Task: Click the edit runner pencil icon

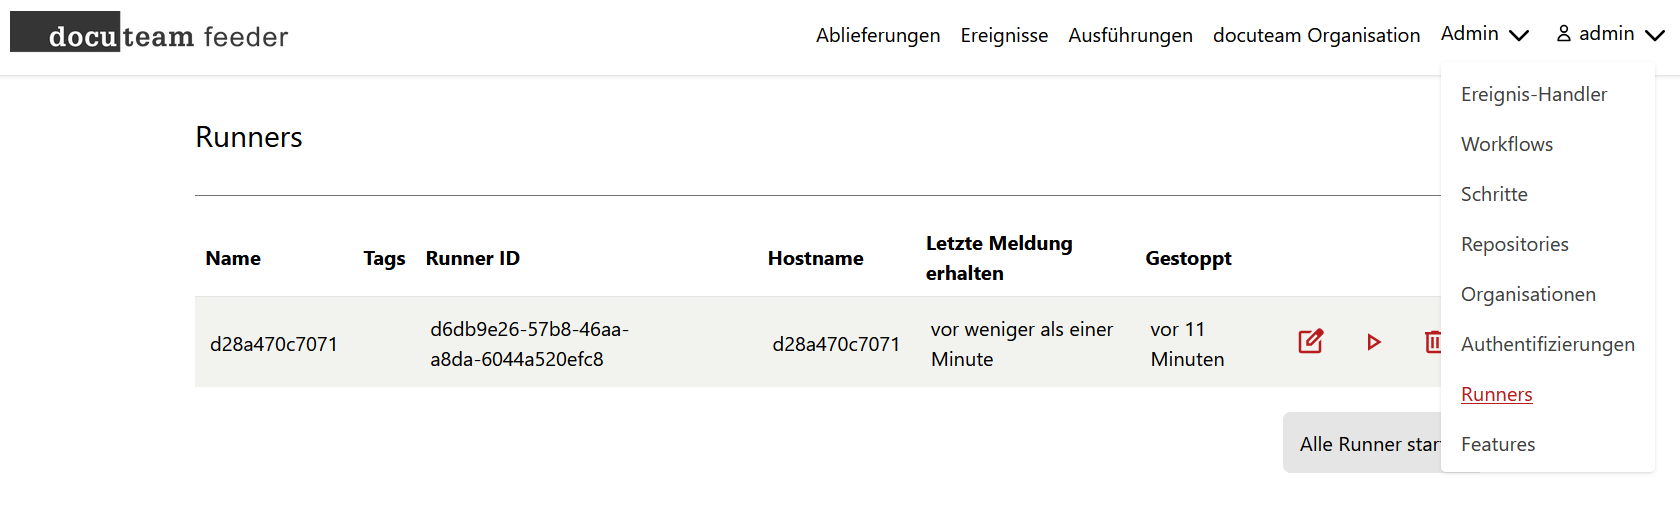Action: (1310, 342)
